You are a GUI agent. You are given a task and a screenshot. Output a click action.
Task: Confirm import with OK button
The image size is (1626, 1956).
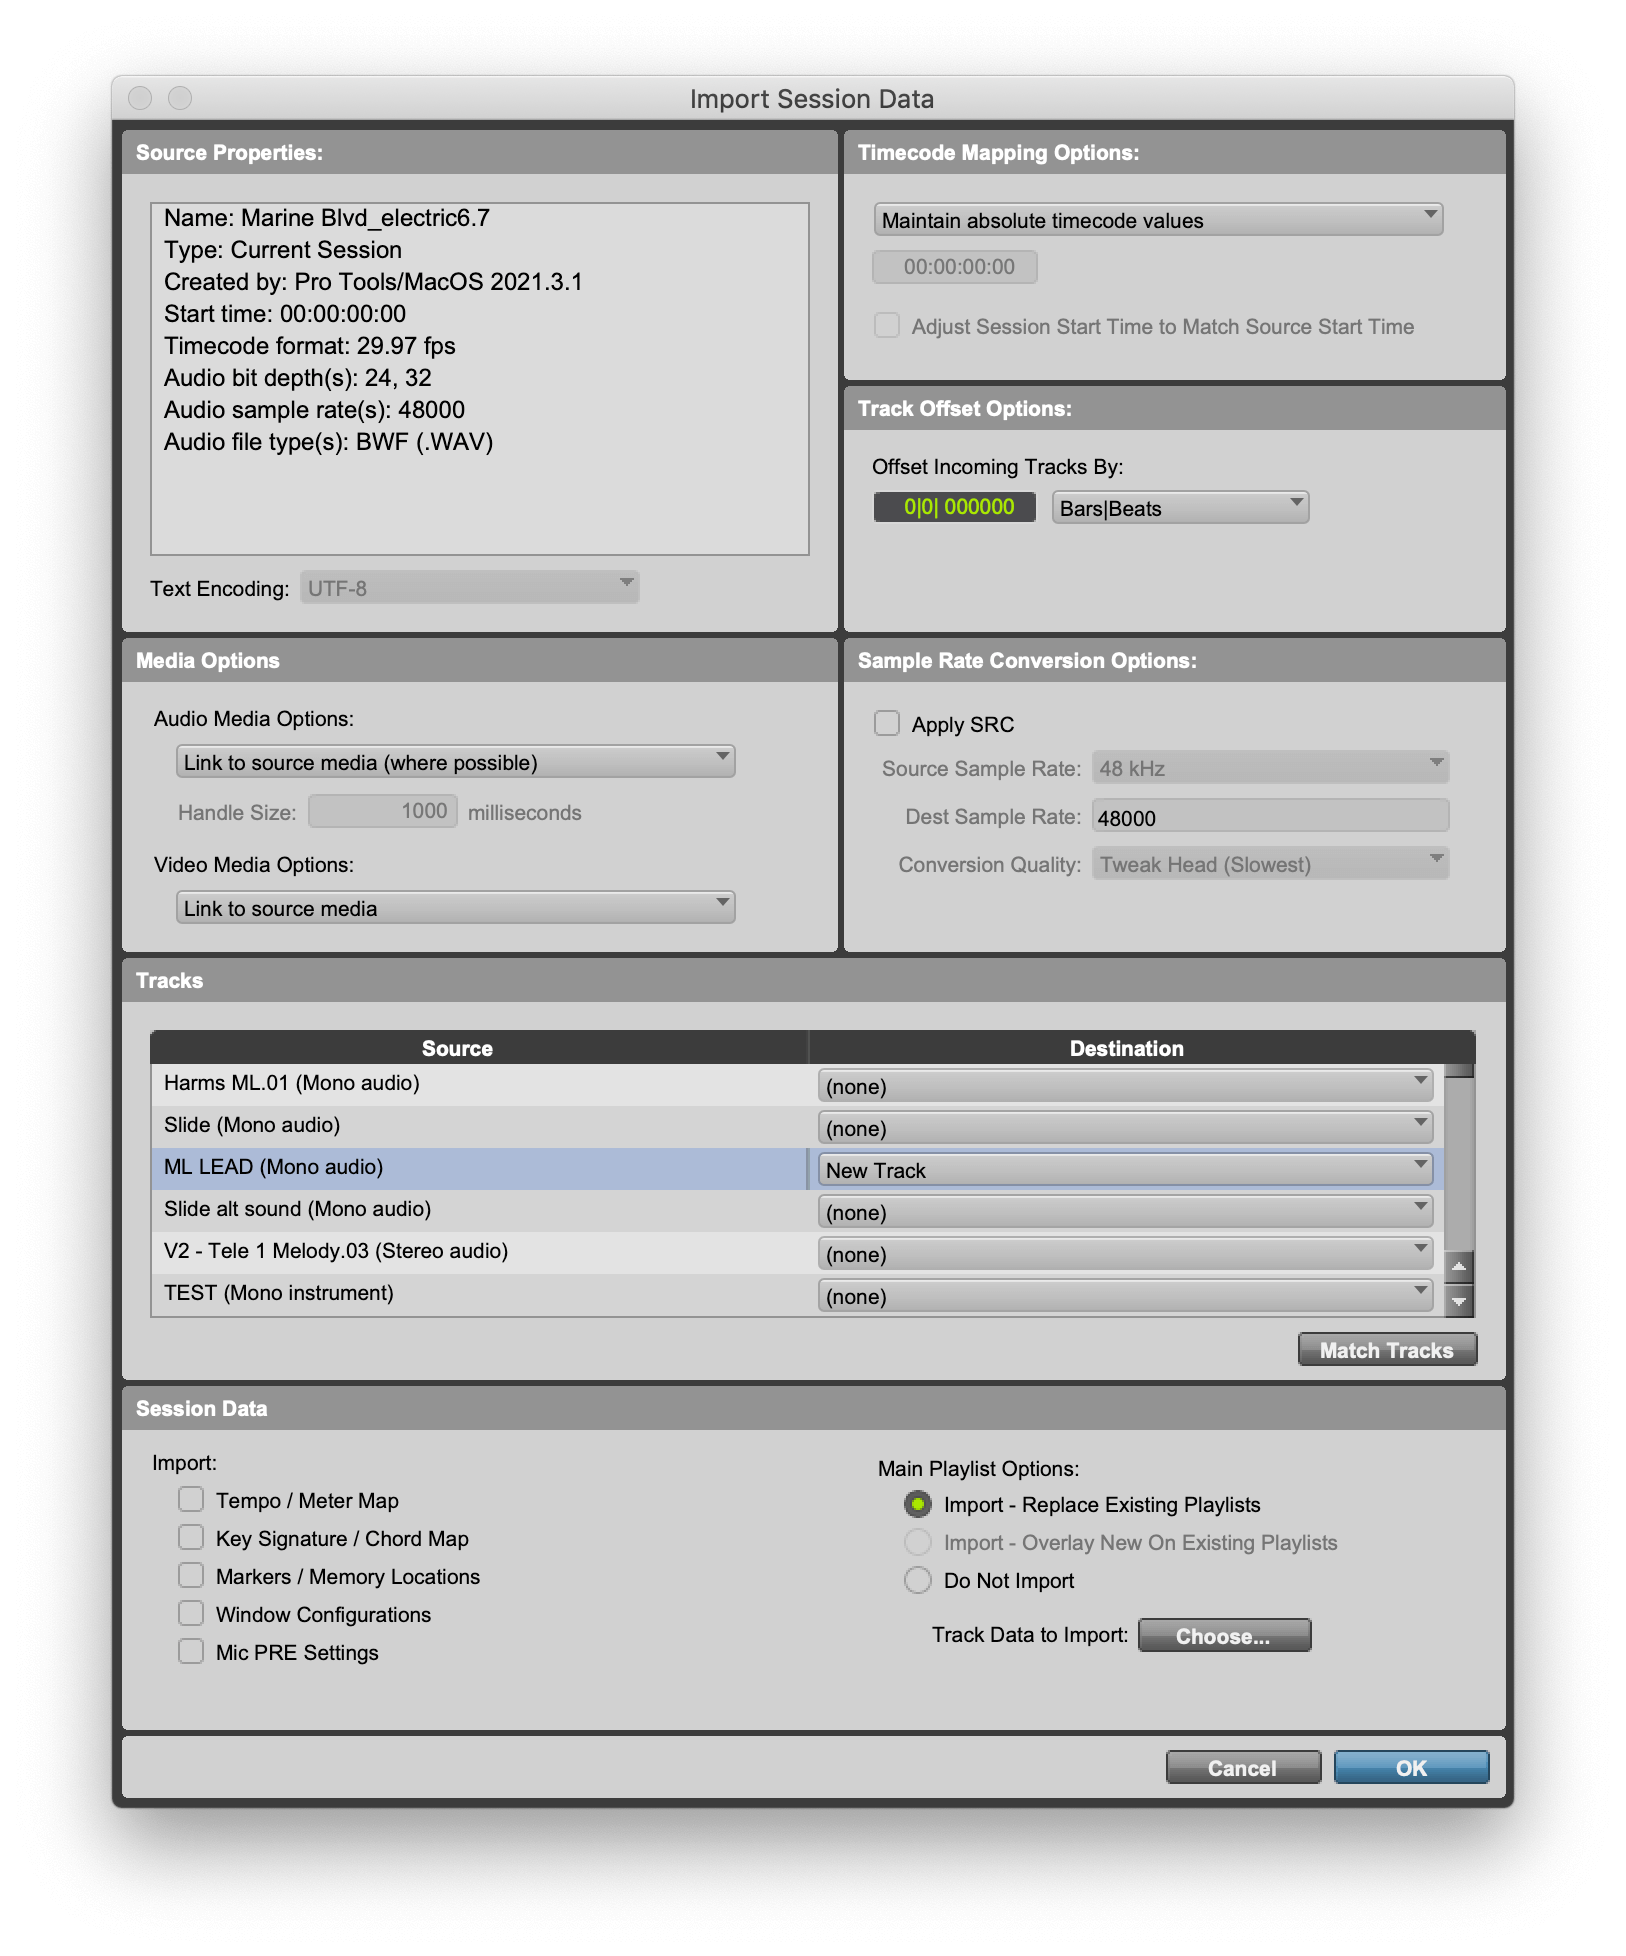[x=1411, y=1768]
